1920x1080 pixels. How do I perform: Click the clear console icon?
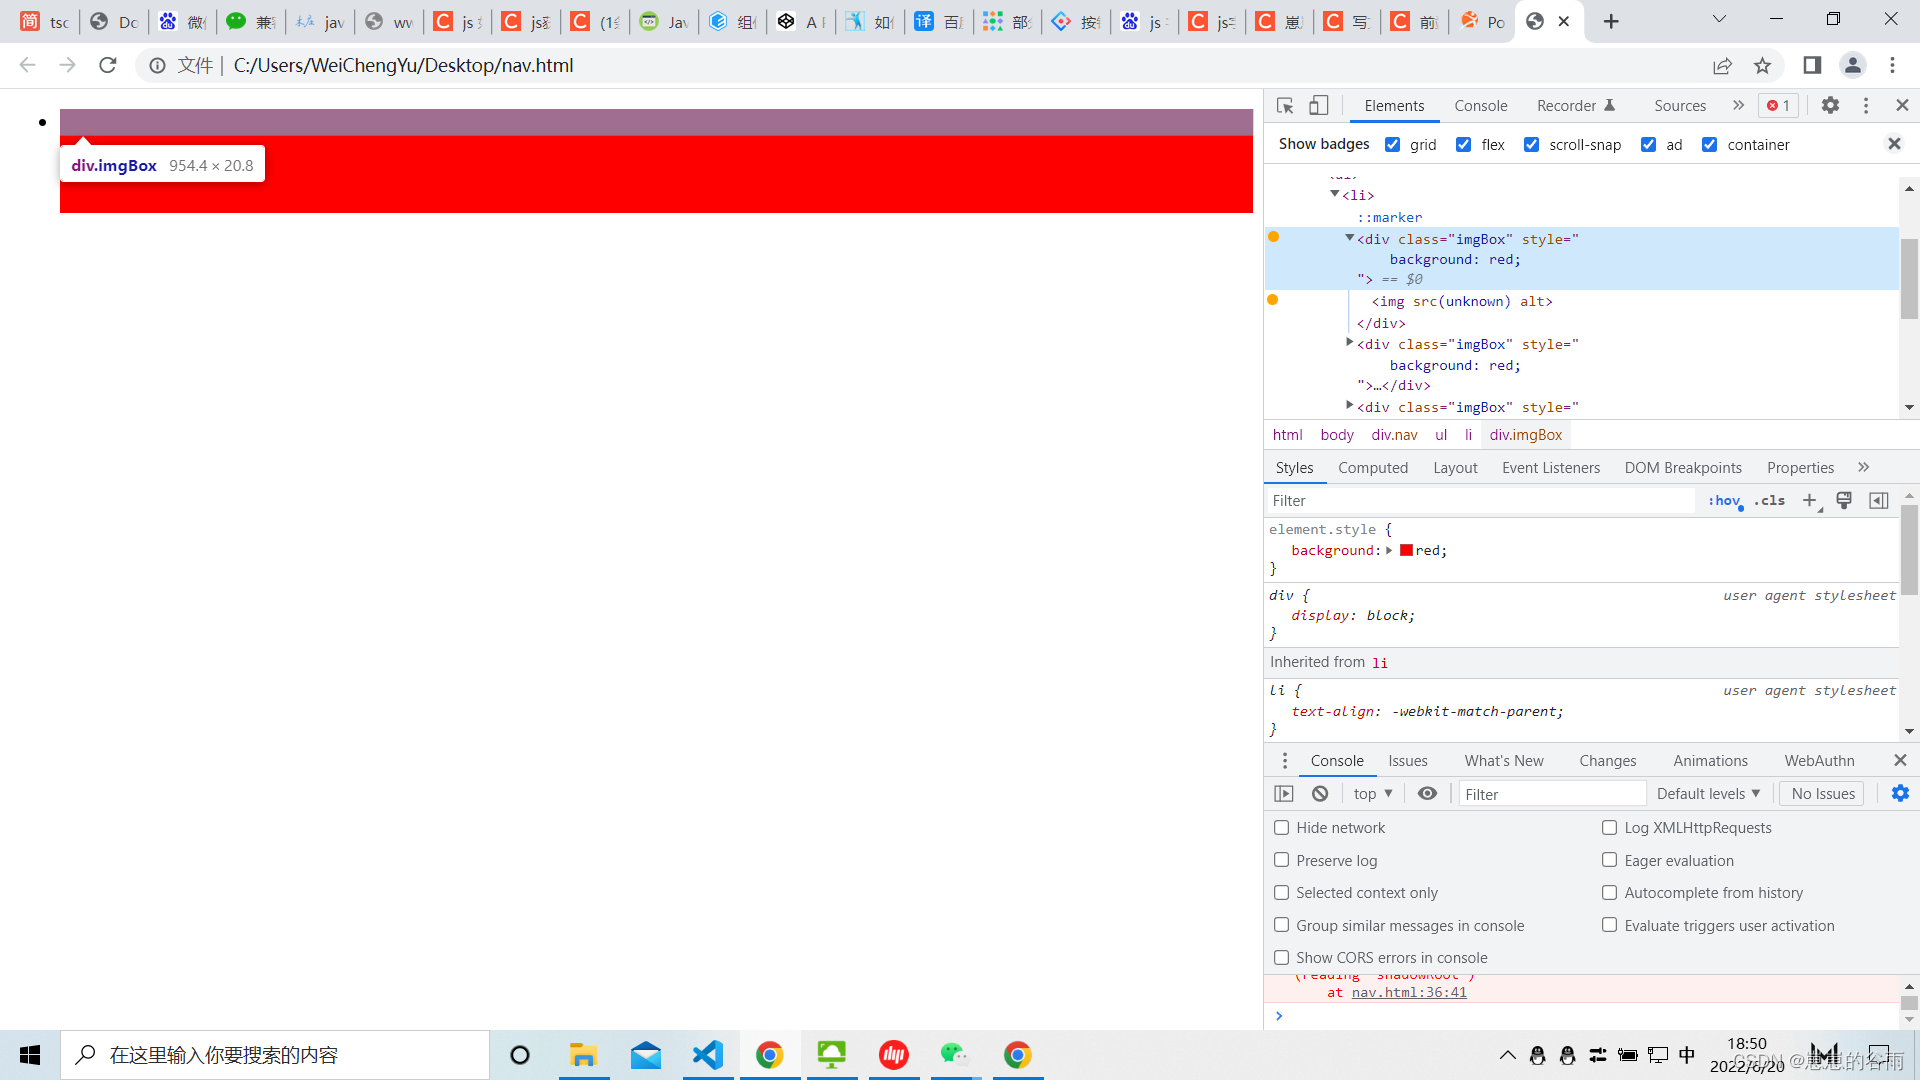coord(1320,793)
